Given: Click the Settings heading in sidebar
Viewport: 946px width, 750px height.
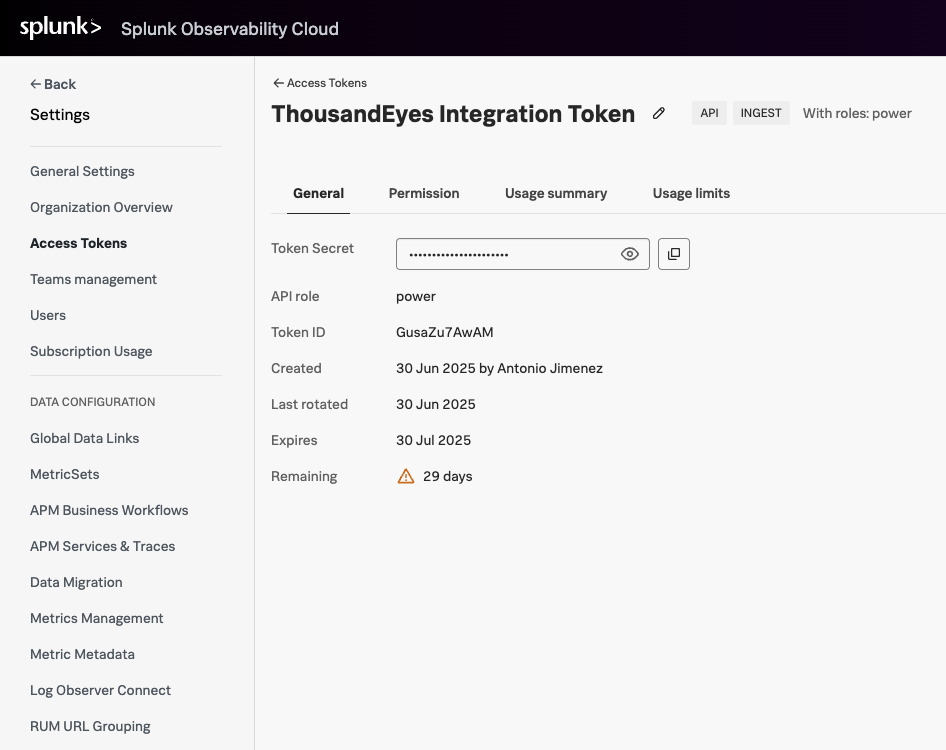Looking at the screenshot, I should pos(60,115).
